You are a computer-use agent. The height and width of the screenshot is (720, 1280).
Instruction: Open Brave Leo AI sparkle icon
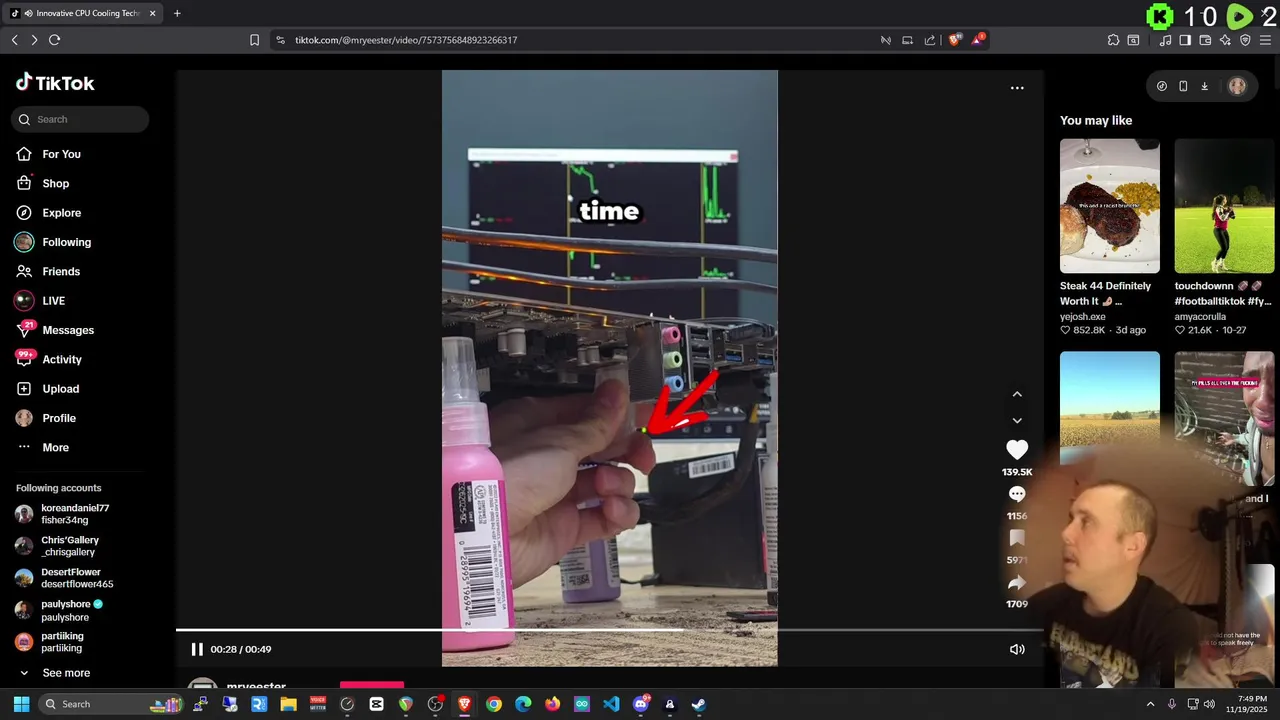click(x=1225, y=40)
